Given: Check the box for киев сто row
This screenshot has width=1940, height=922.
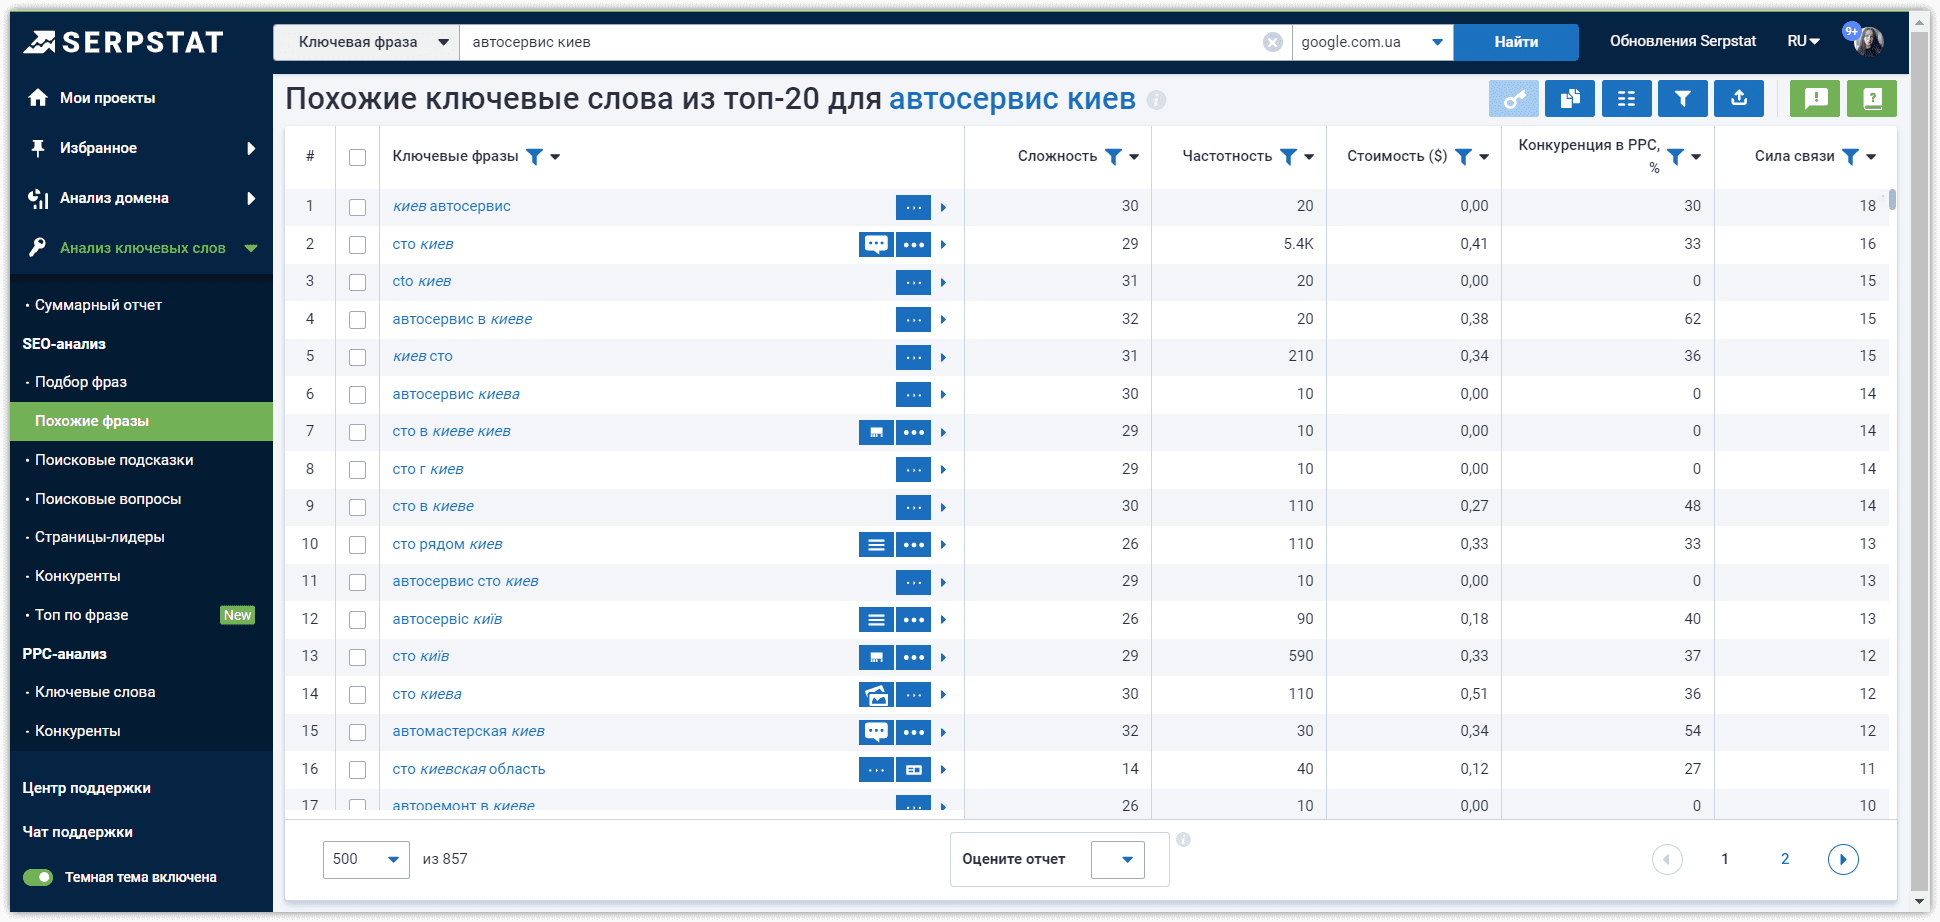Looking at the screenshot, I should pos(357,357).
